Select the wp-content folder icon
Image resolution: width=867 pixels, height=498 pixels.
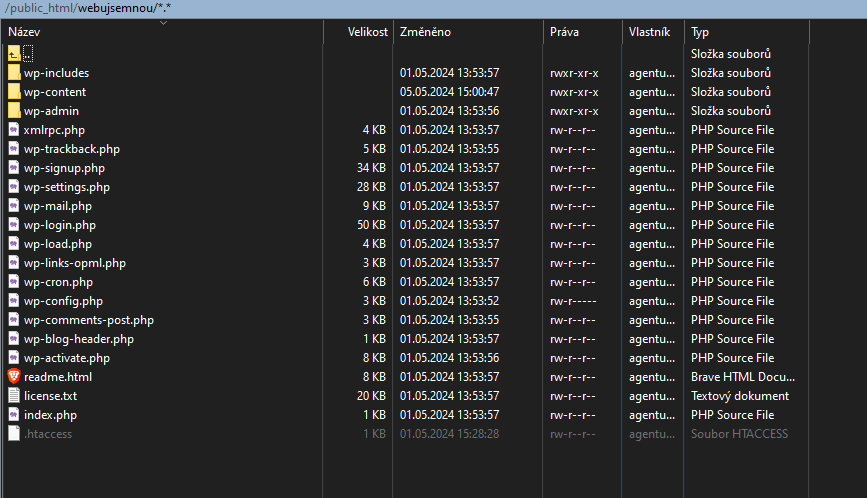pyautogui.click(x=14, y=92)
